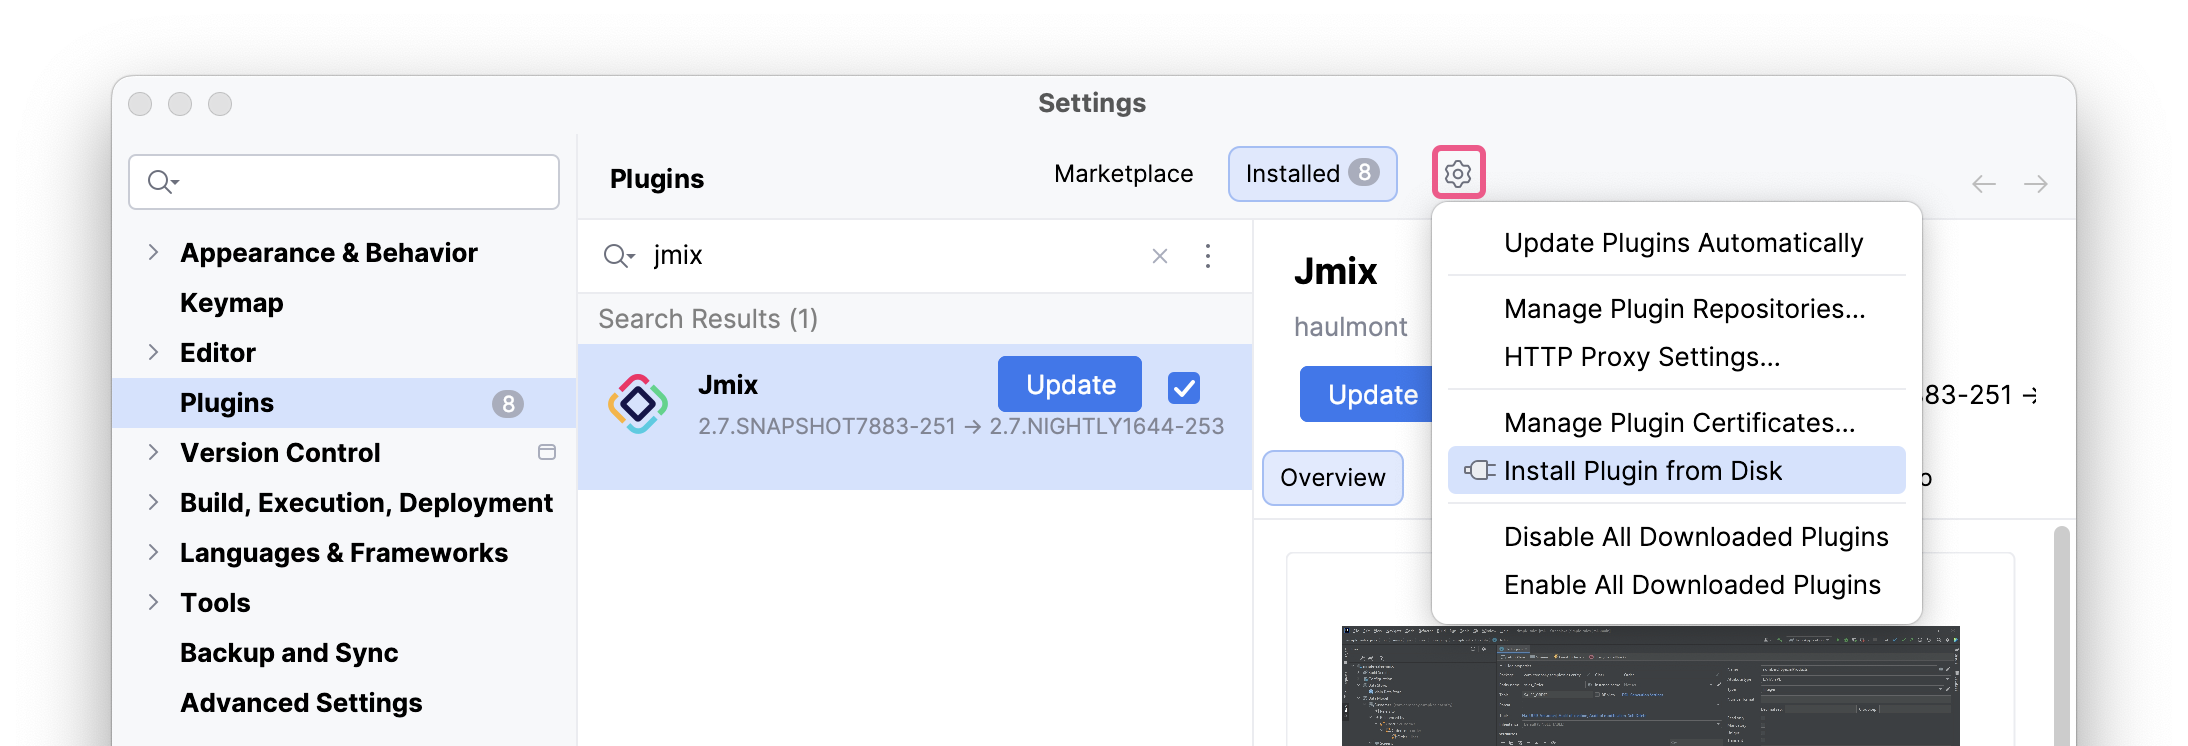Expand the Version Control section
The width and height of the screenshot is (2188, 746).
[153, 452]
